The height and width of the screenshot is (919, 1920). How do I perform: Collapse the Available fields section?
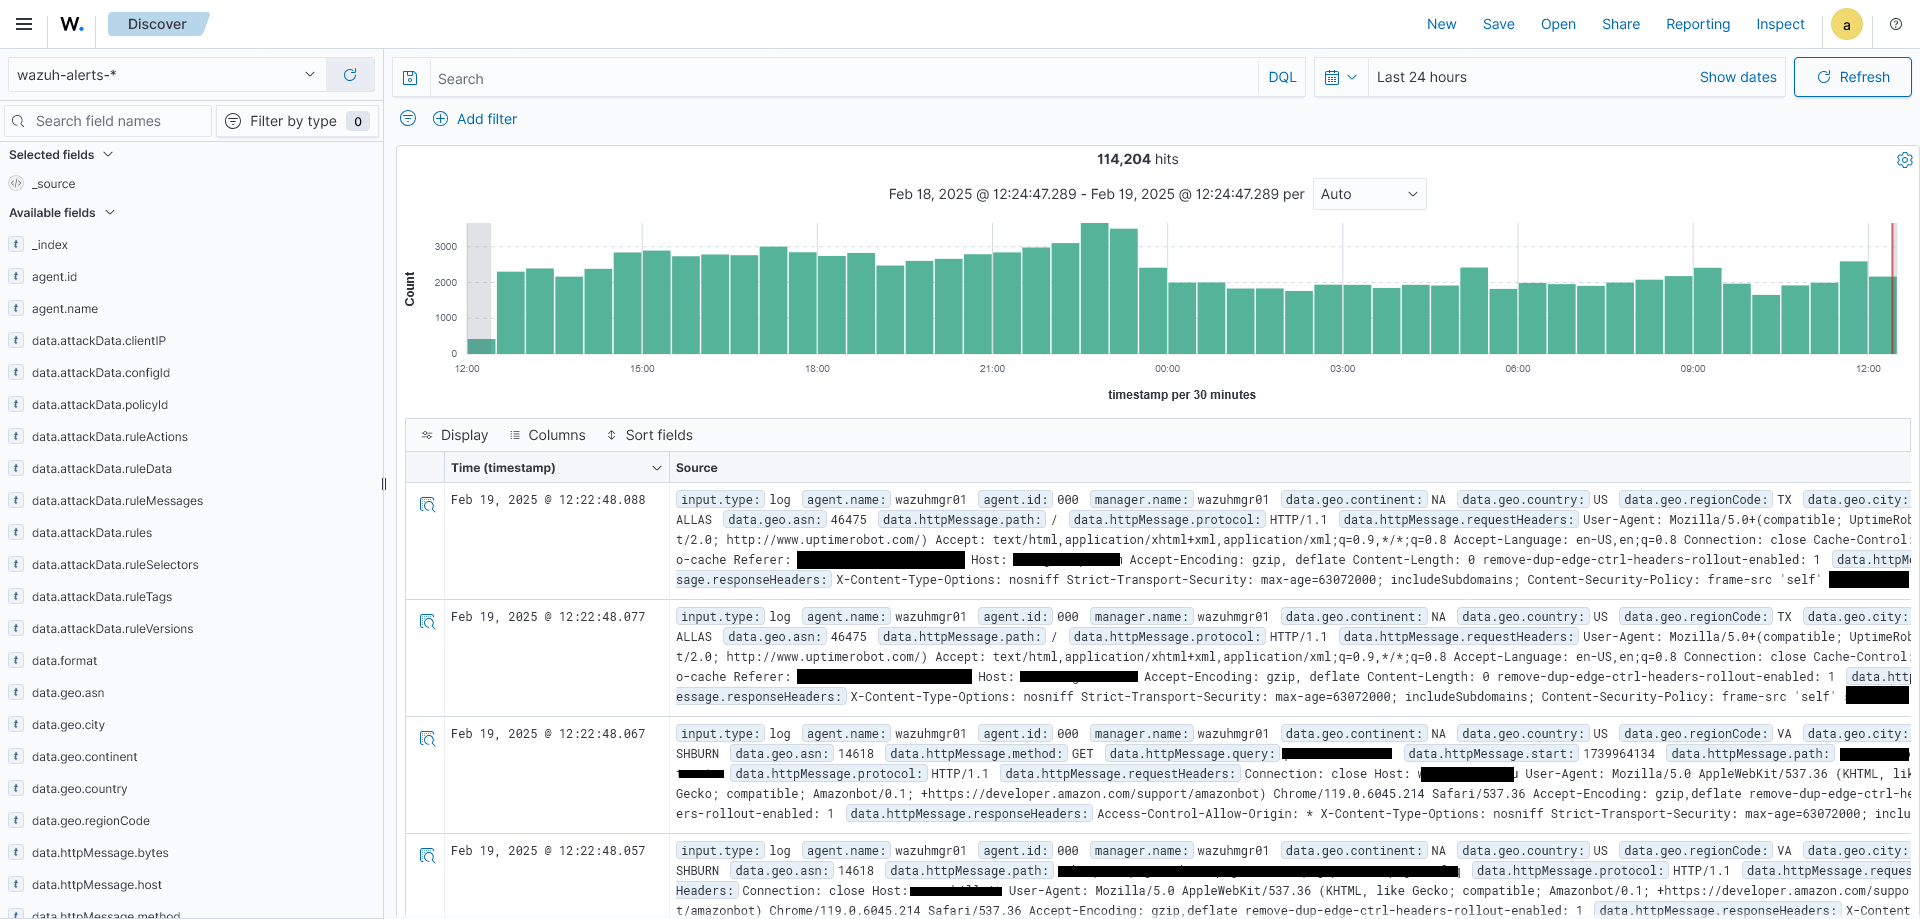tap(62, 213)
